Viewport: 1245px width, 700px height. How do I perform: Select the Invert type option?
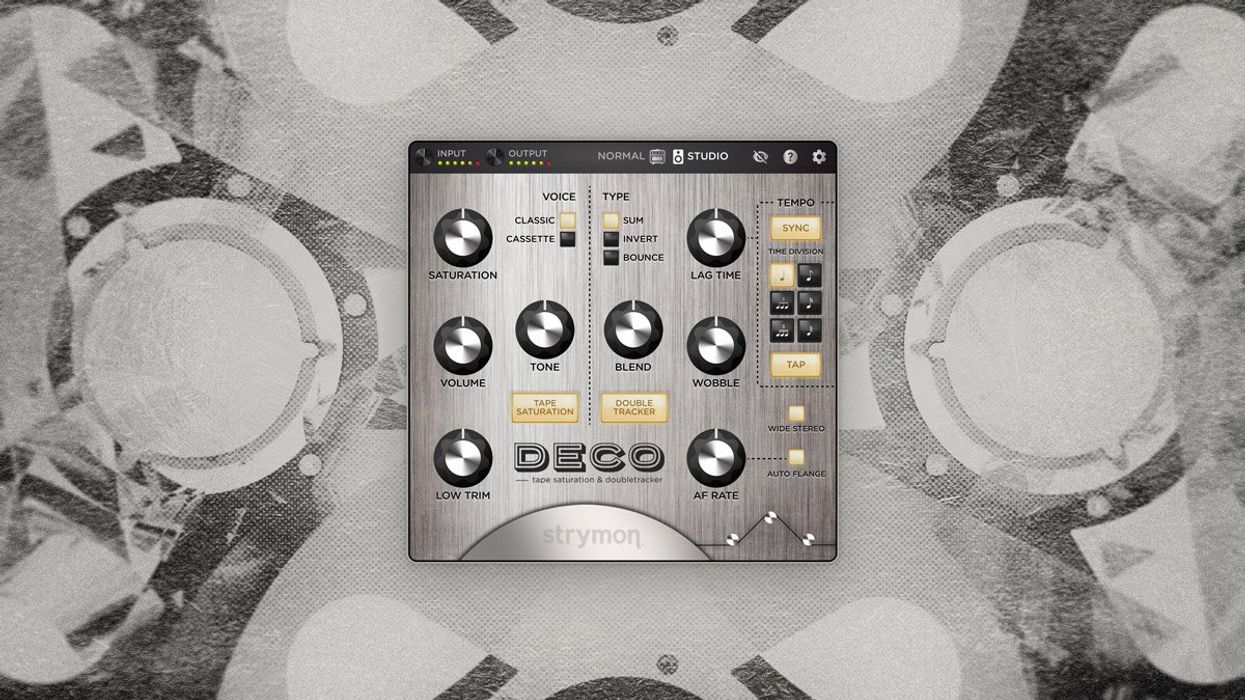point(612,238)
